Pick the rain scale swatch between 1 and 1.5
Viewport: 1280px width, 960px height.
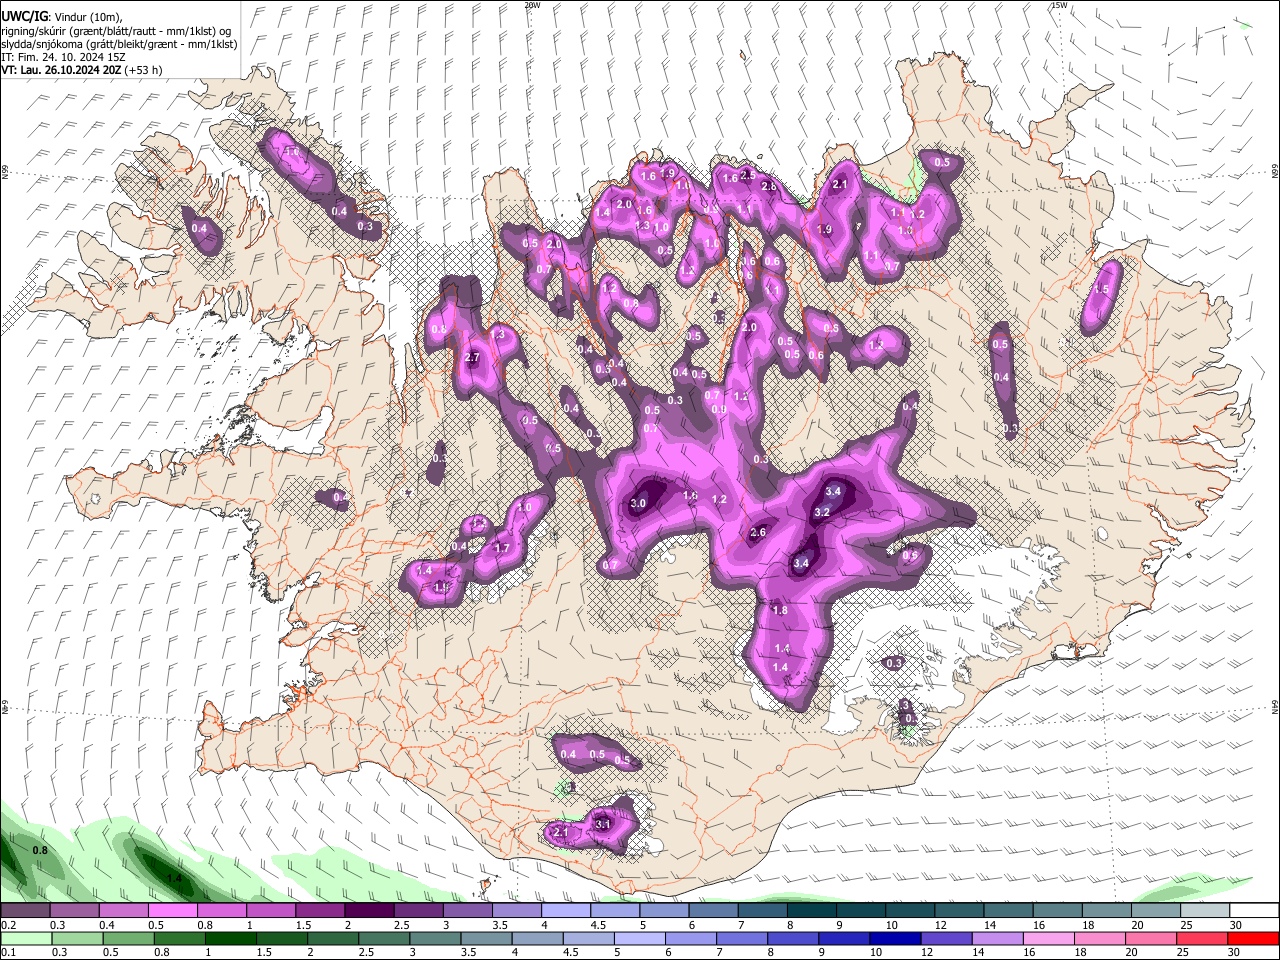coord(233,938)
